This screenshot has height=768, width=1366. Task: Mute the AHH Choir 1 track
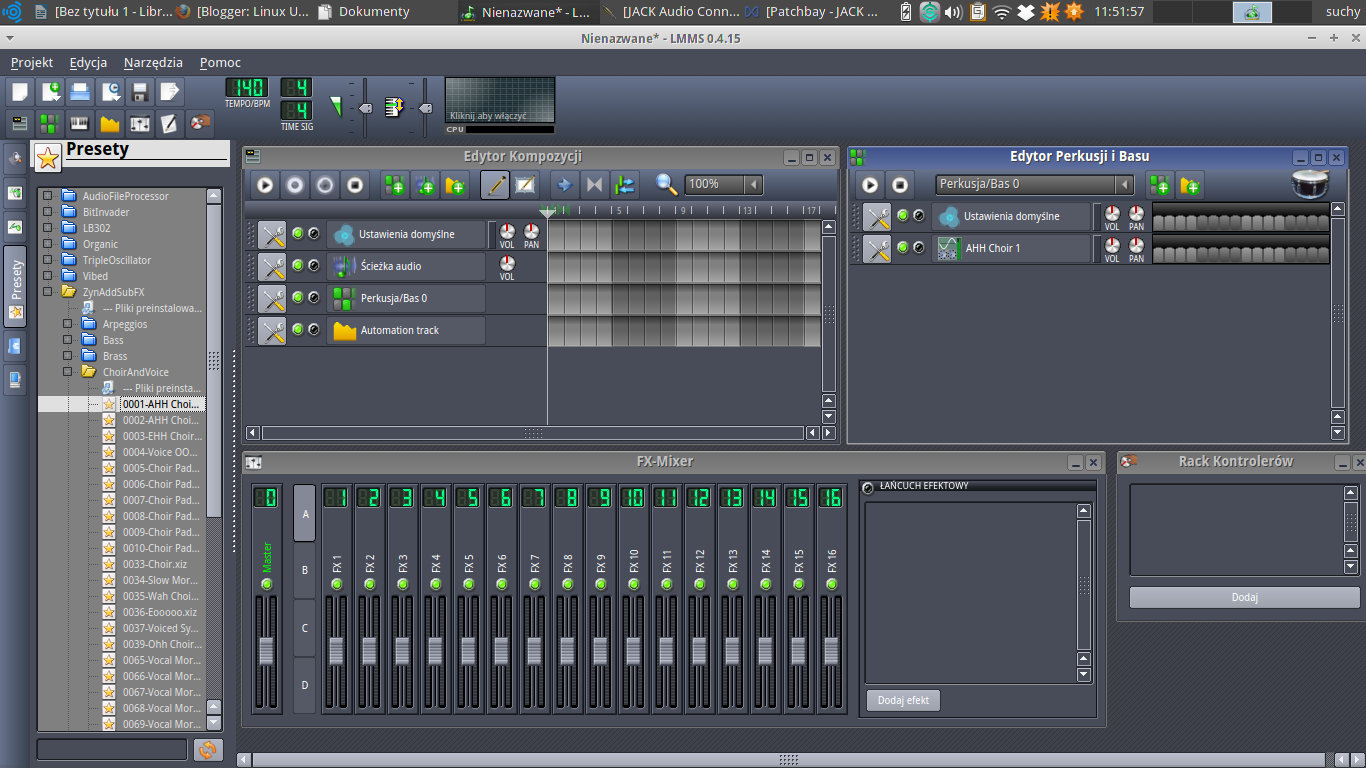click(x=902, y=248)
